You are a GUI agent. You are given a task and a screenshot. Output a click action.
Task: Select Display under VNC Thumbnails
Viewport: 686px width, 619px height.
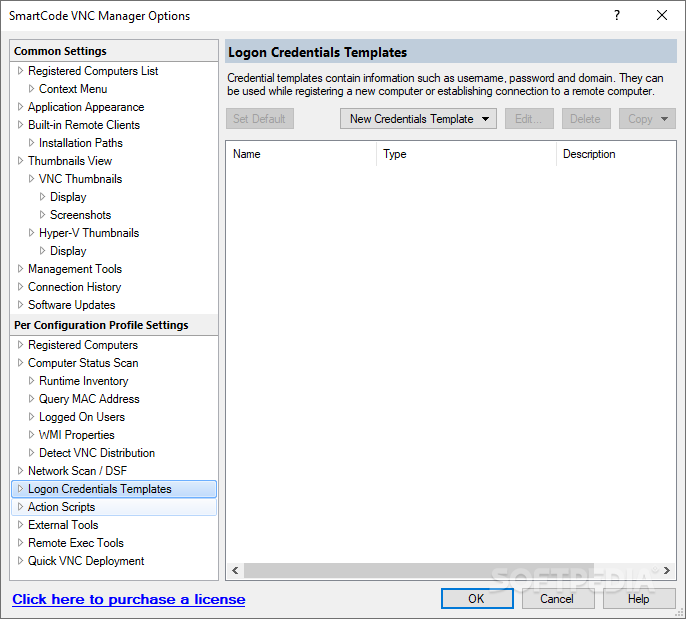click(x=68, y=197)
